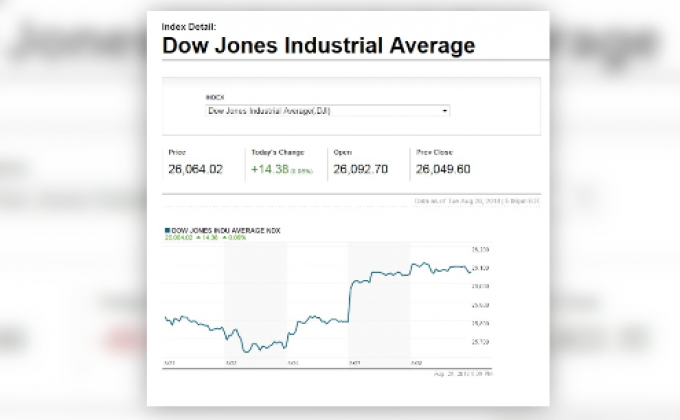Click the INDEX label above the dropdown
The image size is (680, 420).
[x=215, y=97]
